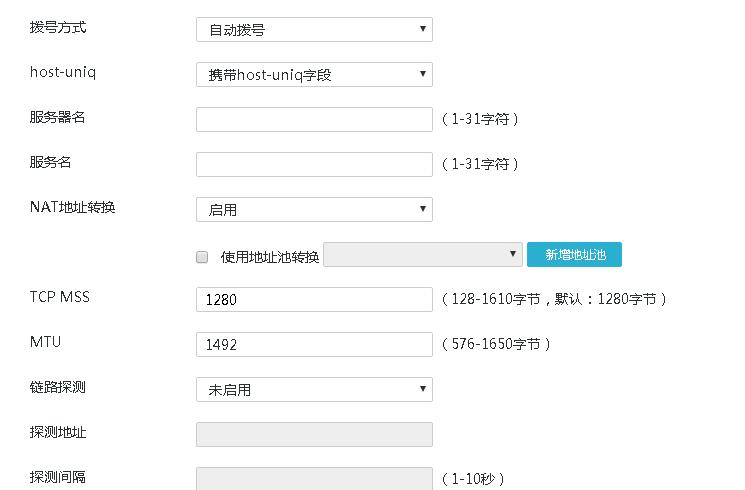
Task: Click the 拨号方式 field label
Action: coord(58,27)
